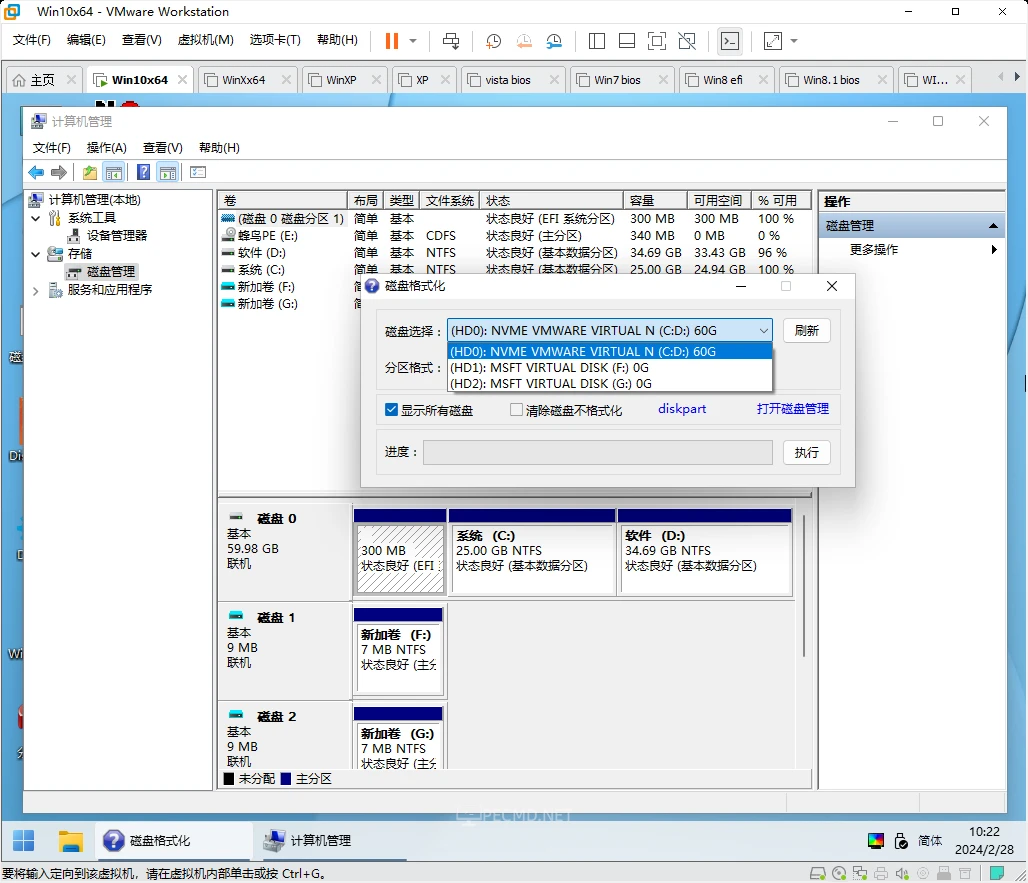Switch to the Win7 bios tab
This screenshot has width=1028, height=883.
[x=617, y=80]
